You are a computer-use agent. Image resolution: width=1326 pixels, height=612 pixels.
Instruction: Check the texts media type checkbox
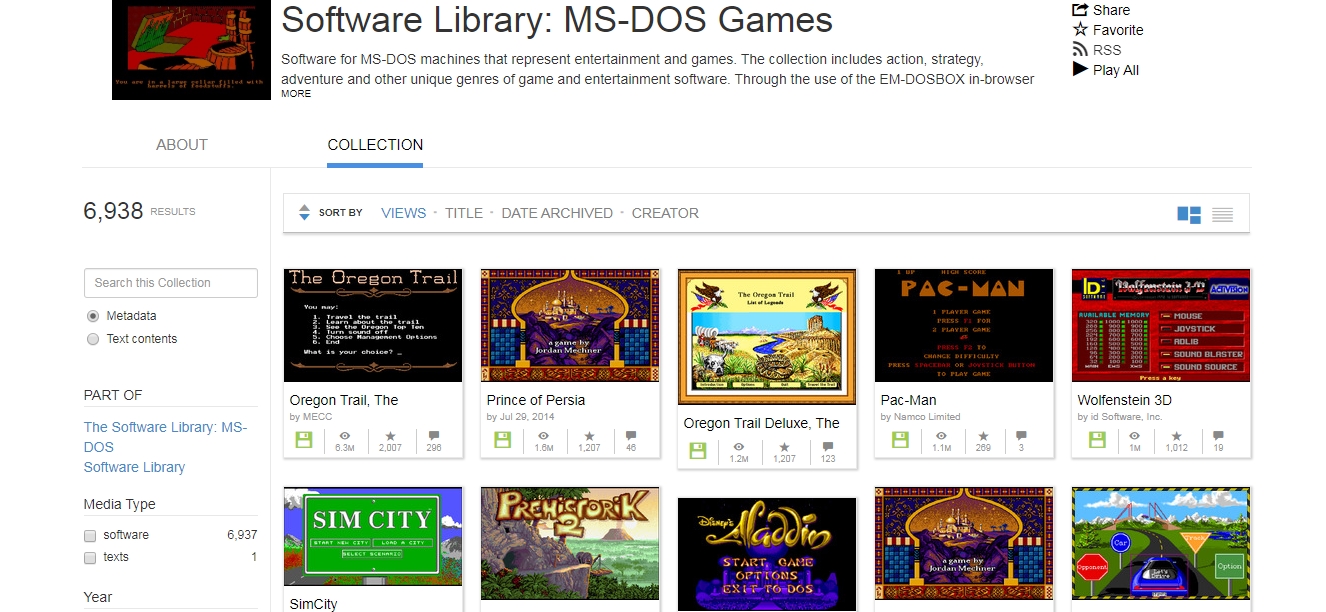click(x=91, y=557)
